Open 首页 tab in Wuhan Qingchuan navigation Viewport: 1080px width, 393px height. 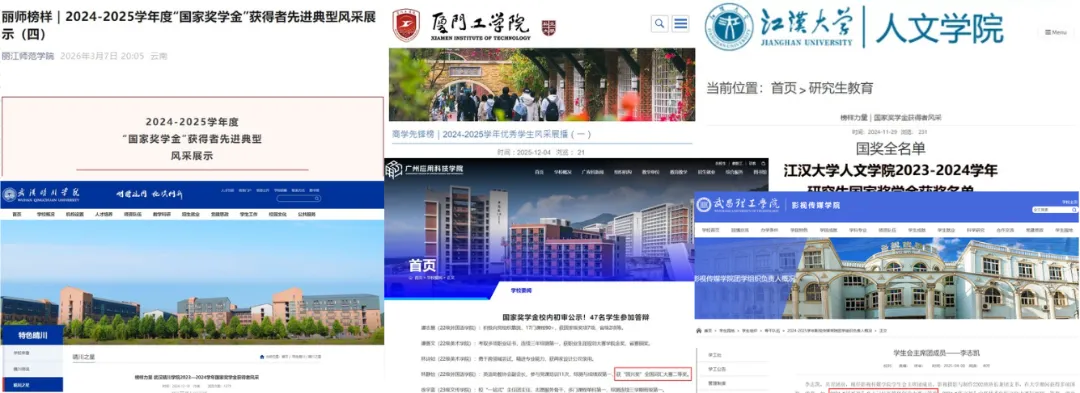(17, 215)
